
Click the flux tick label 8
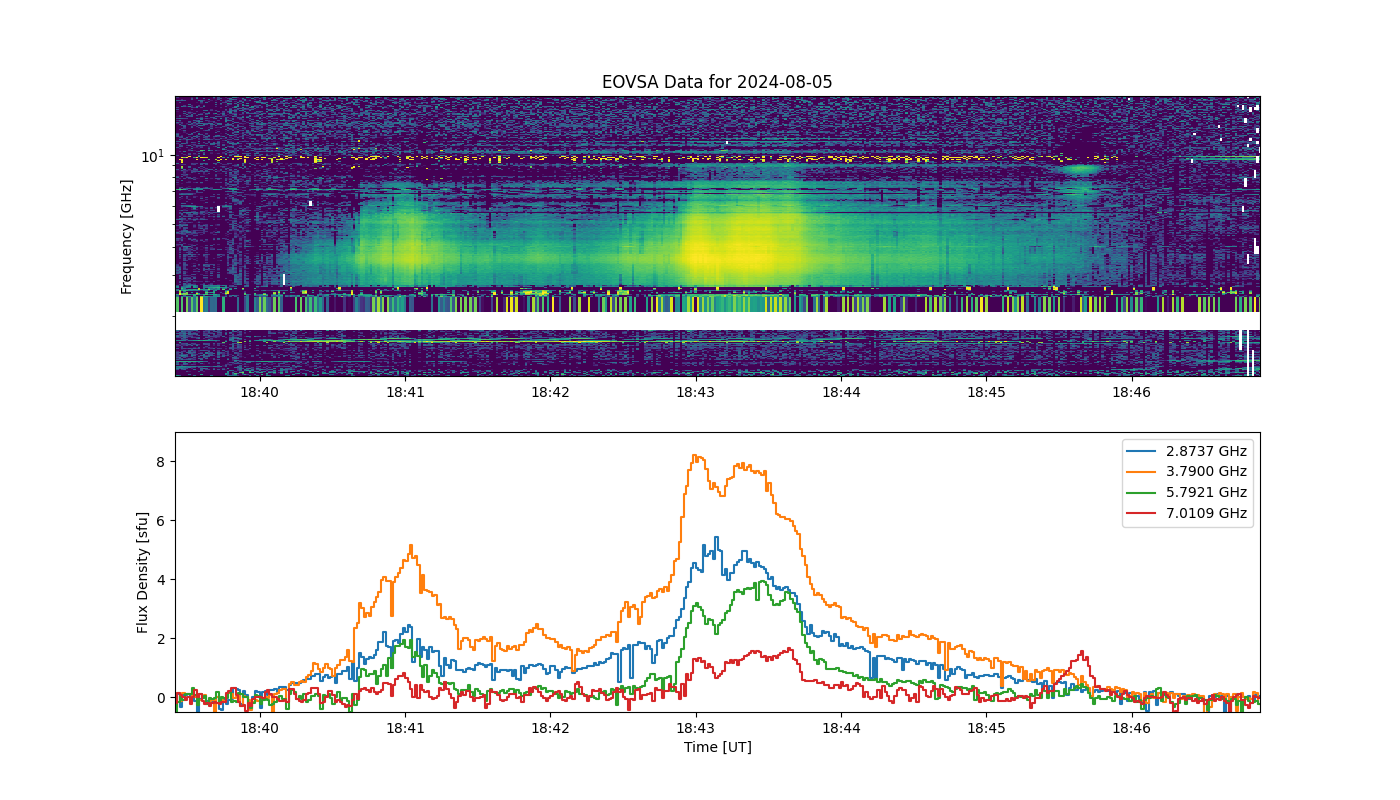click(x=159, y=462)
